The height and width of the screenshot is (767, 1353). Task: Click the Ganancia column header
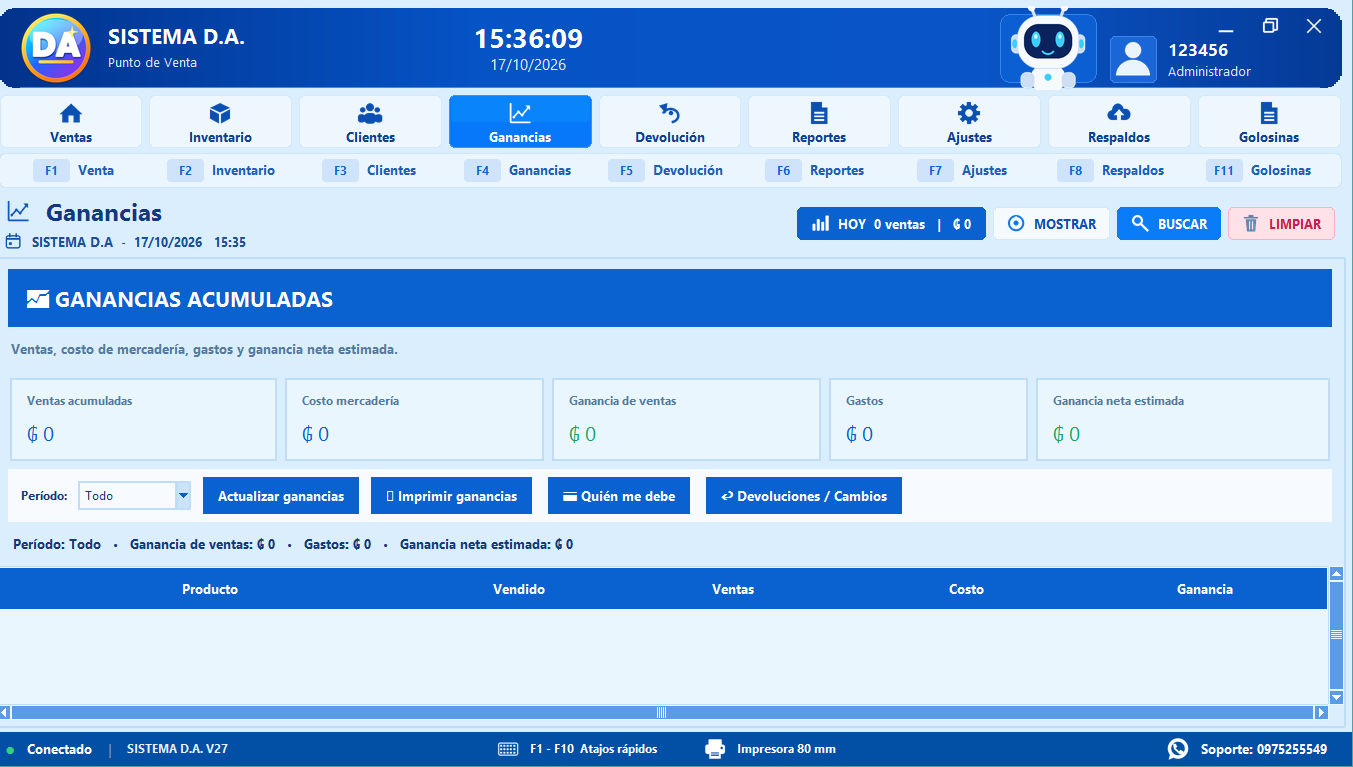coord(1205,589)
